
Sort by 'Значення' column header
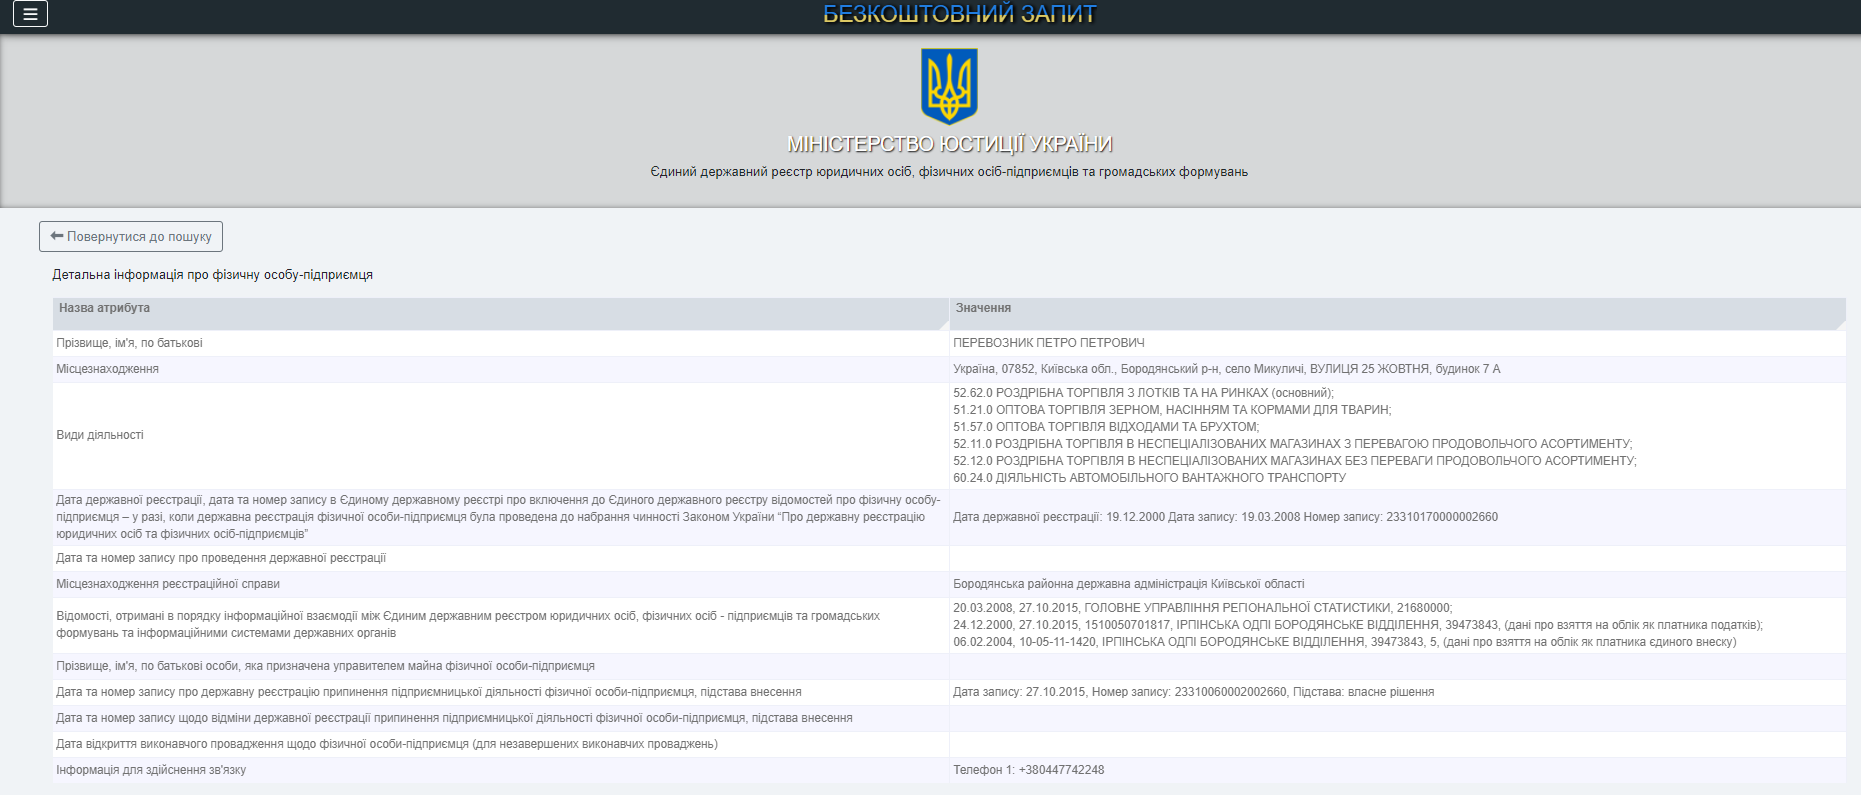983,308
